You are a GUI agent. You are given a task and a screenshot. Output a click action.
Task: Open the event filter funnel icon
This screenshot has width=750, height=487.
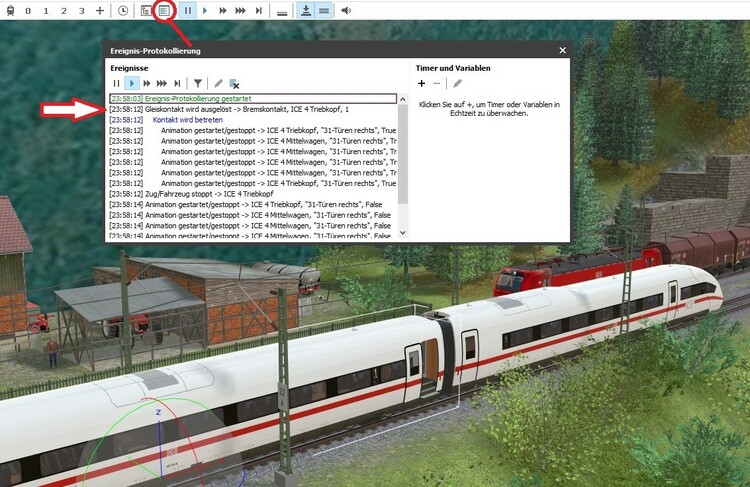(198, 83)
